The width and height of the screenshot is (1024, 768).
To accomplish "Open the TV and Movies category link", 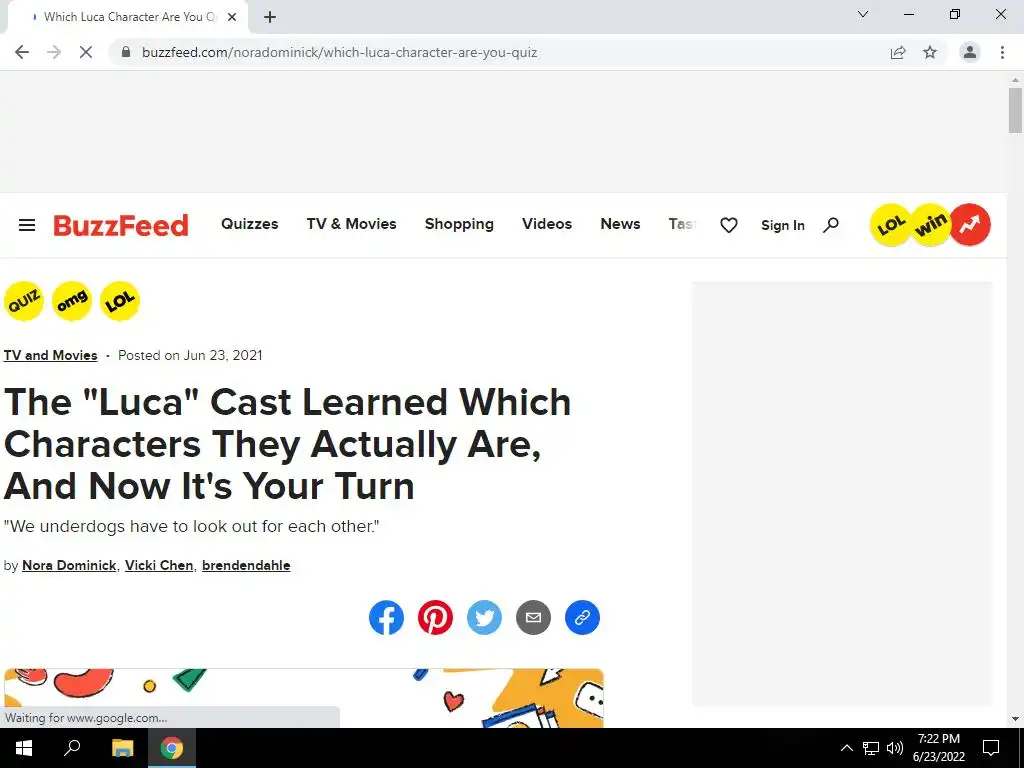I will coord(50,355).
